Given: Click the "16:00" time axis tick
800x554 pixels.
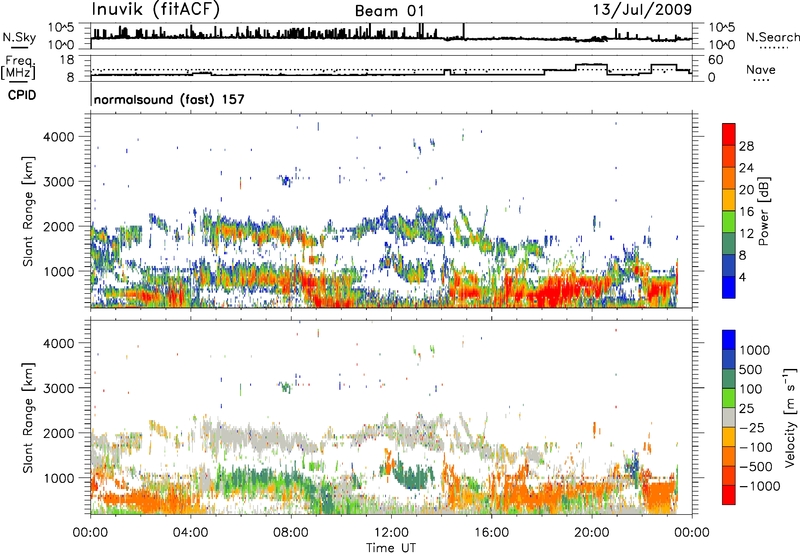Looking at the screenshot, I should pyautogui.click(x=491, y=533).
